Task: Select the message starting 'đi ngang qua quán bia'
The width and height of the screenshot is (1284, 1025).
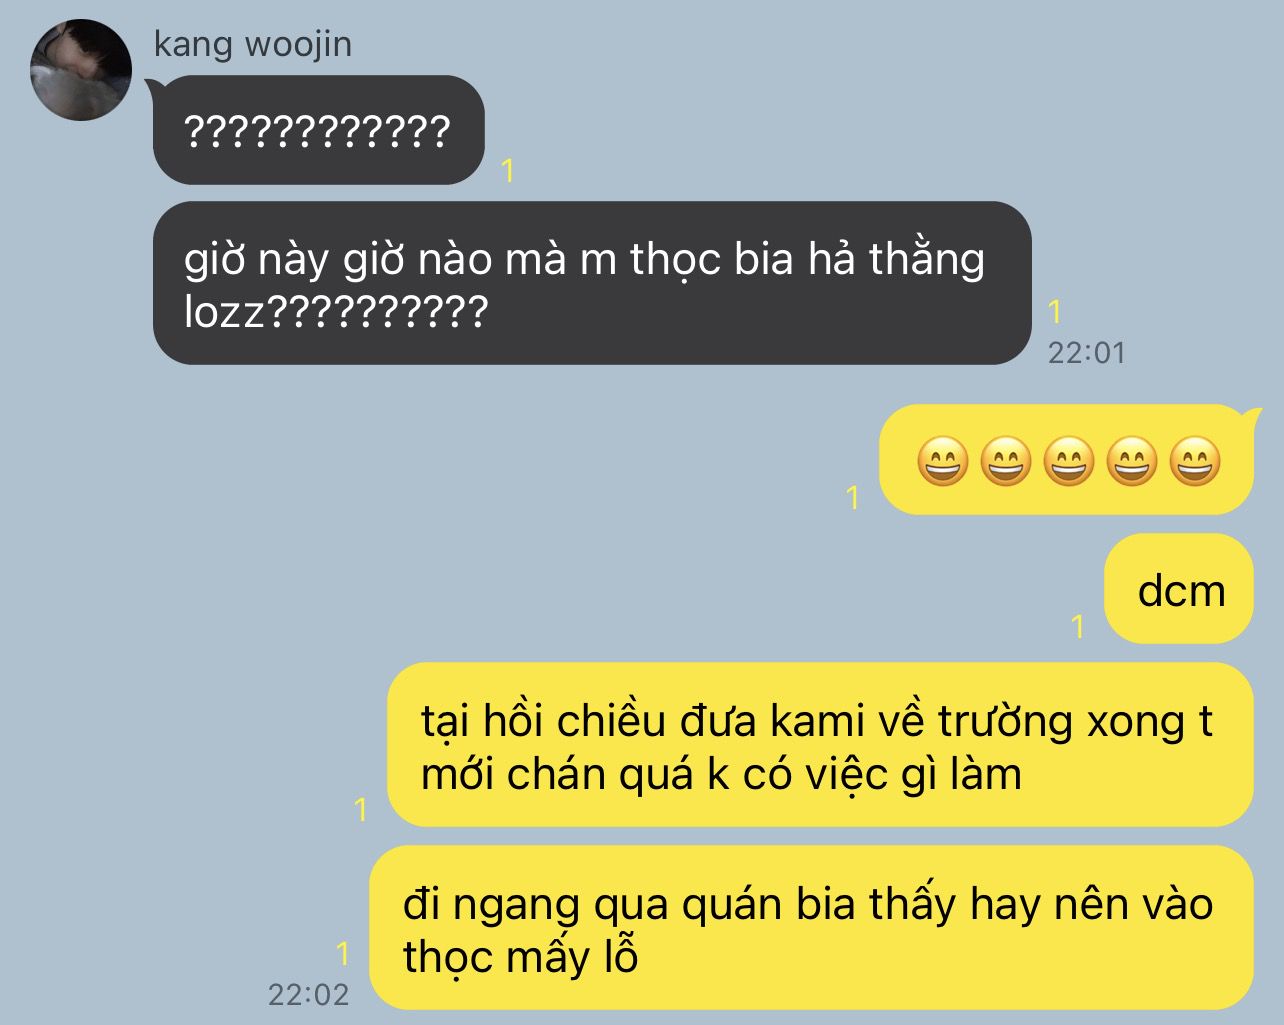Action: [811, 928]
